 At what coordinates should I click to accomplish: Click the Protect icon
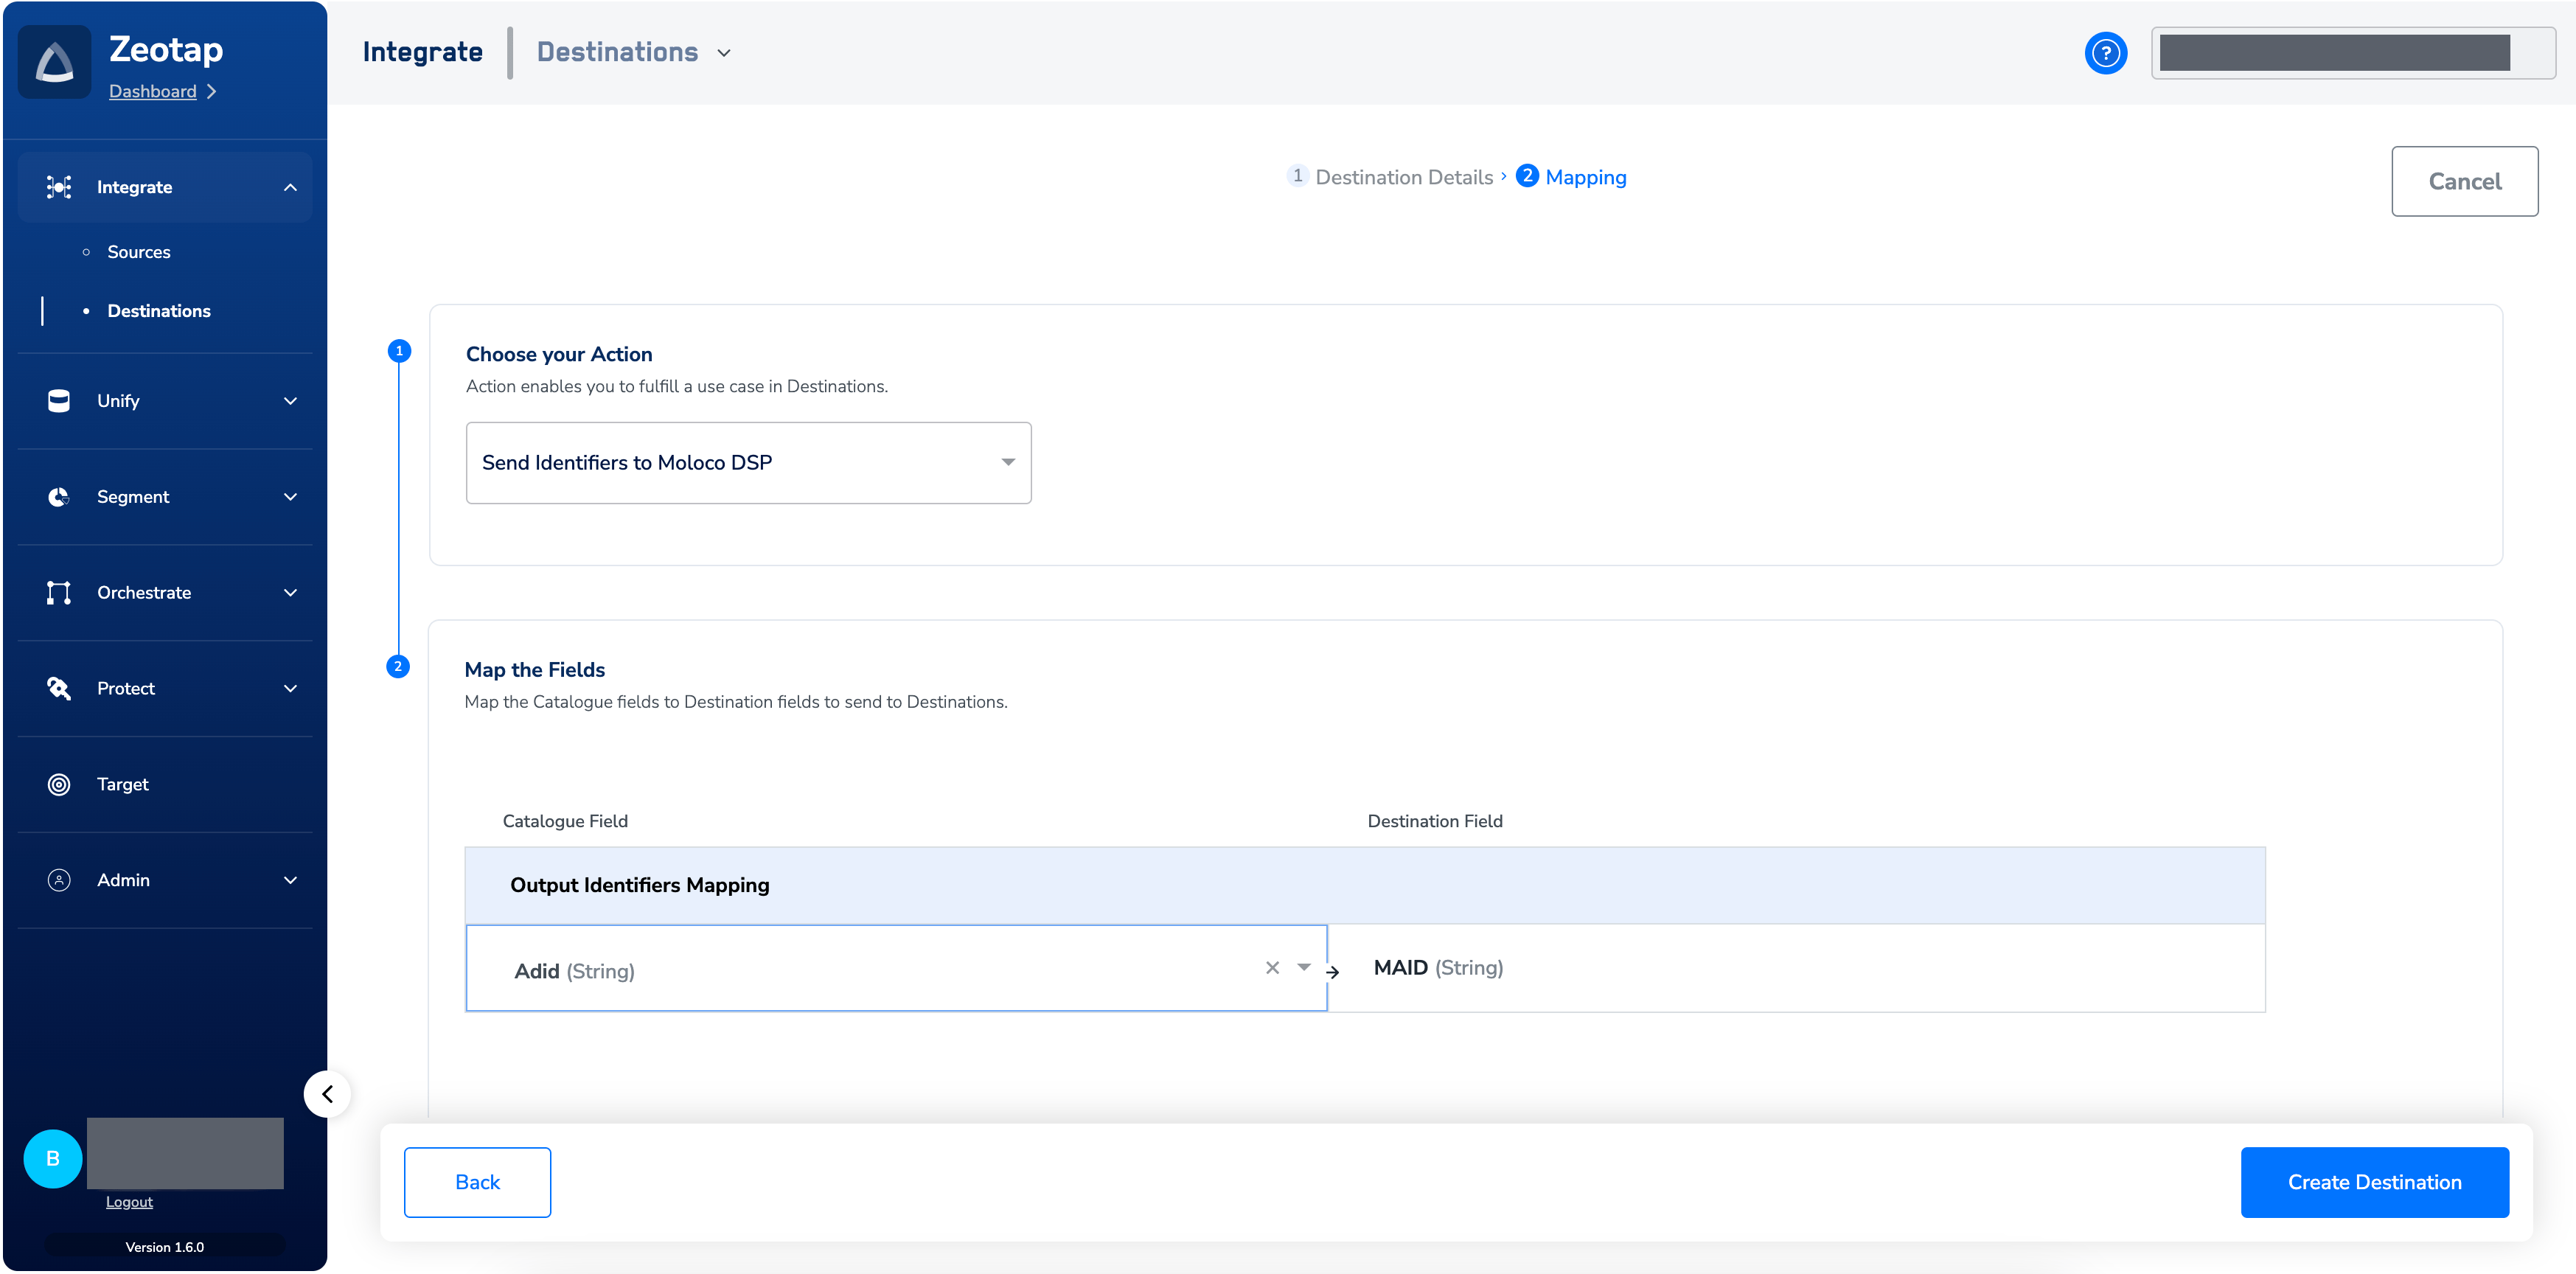[x=59, y=689]
